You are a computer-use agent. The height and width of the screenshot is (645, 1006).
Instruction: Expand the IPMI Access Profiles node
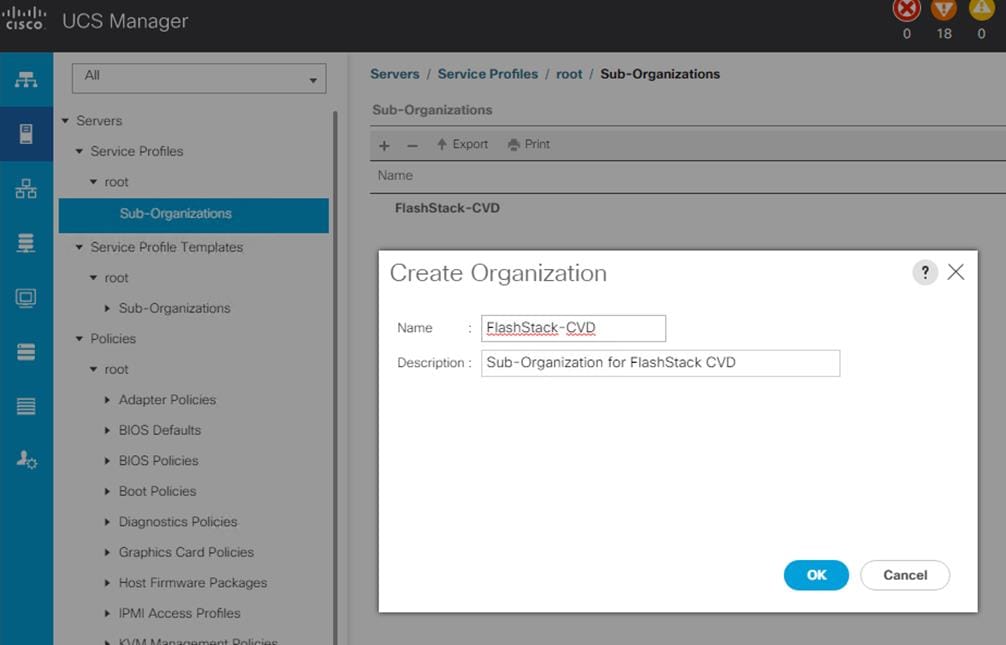pyautogui.click(x=107, y=614)
